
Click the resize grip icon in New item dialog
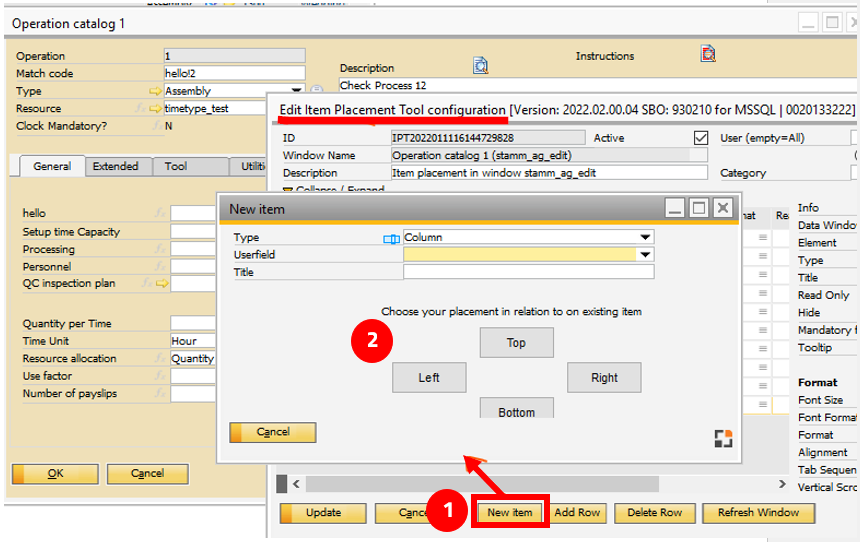[723, 438]
